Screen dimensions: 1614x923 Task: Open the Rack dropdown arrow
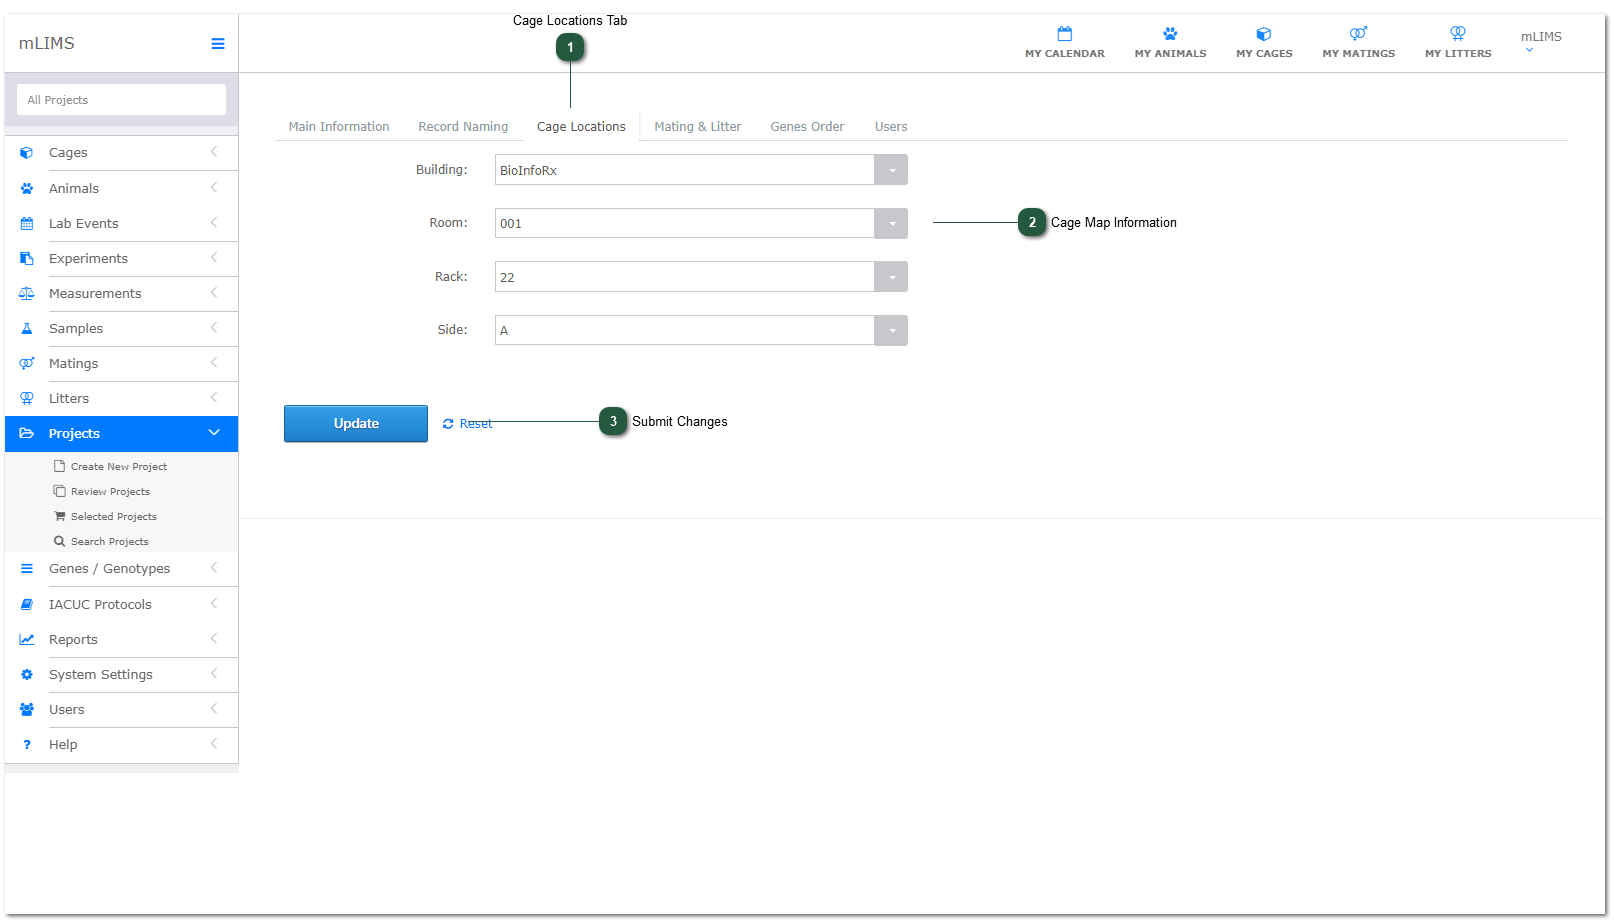[891, 277]
